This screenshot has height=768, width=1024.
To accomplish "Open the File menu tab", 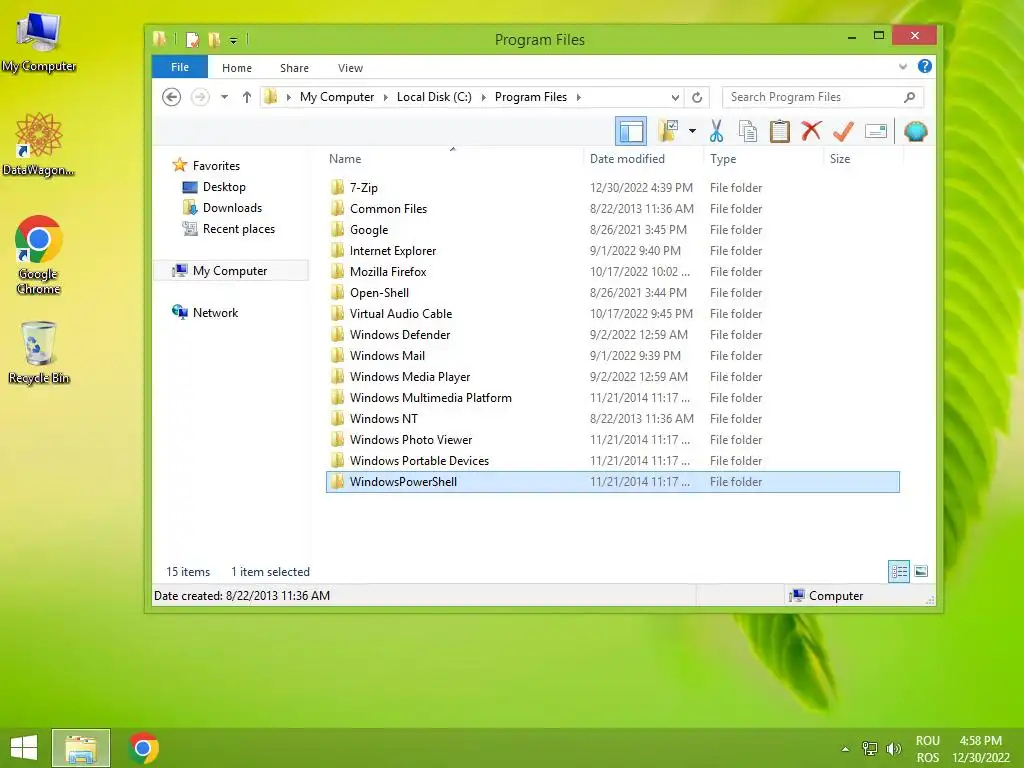I will (180, 67).
